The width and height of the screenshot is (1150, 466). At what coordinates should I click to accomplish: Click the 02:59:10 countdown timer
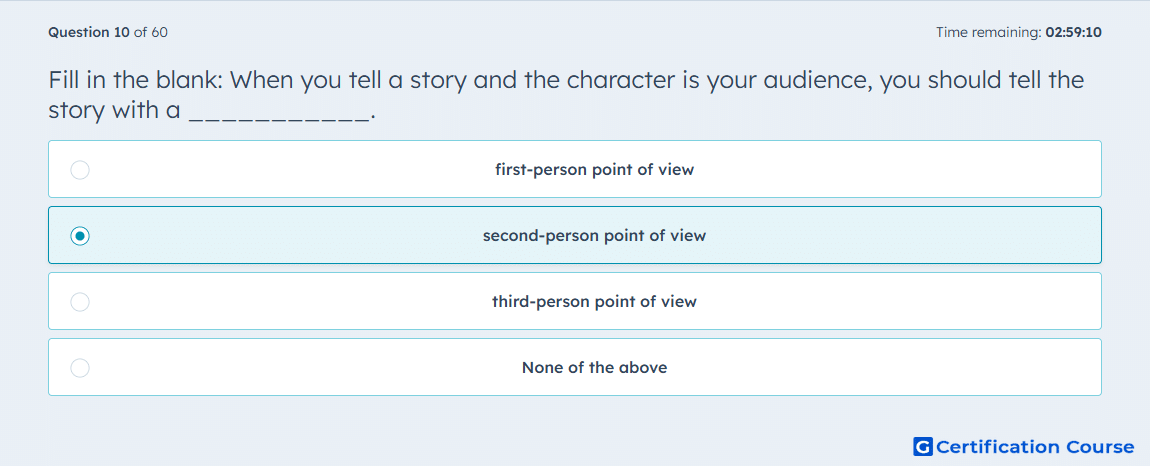point(1073,32)
